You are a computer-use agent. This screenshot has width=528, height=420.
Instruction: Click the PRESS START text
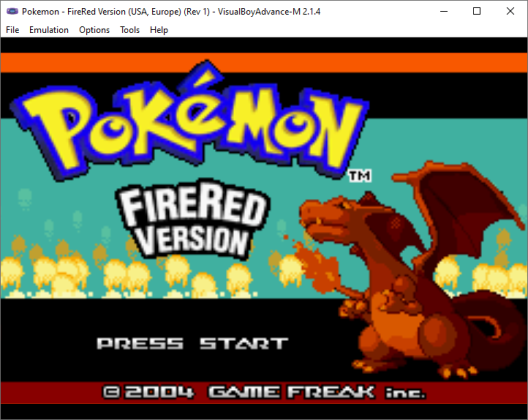click(192, 344)
